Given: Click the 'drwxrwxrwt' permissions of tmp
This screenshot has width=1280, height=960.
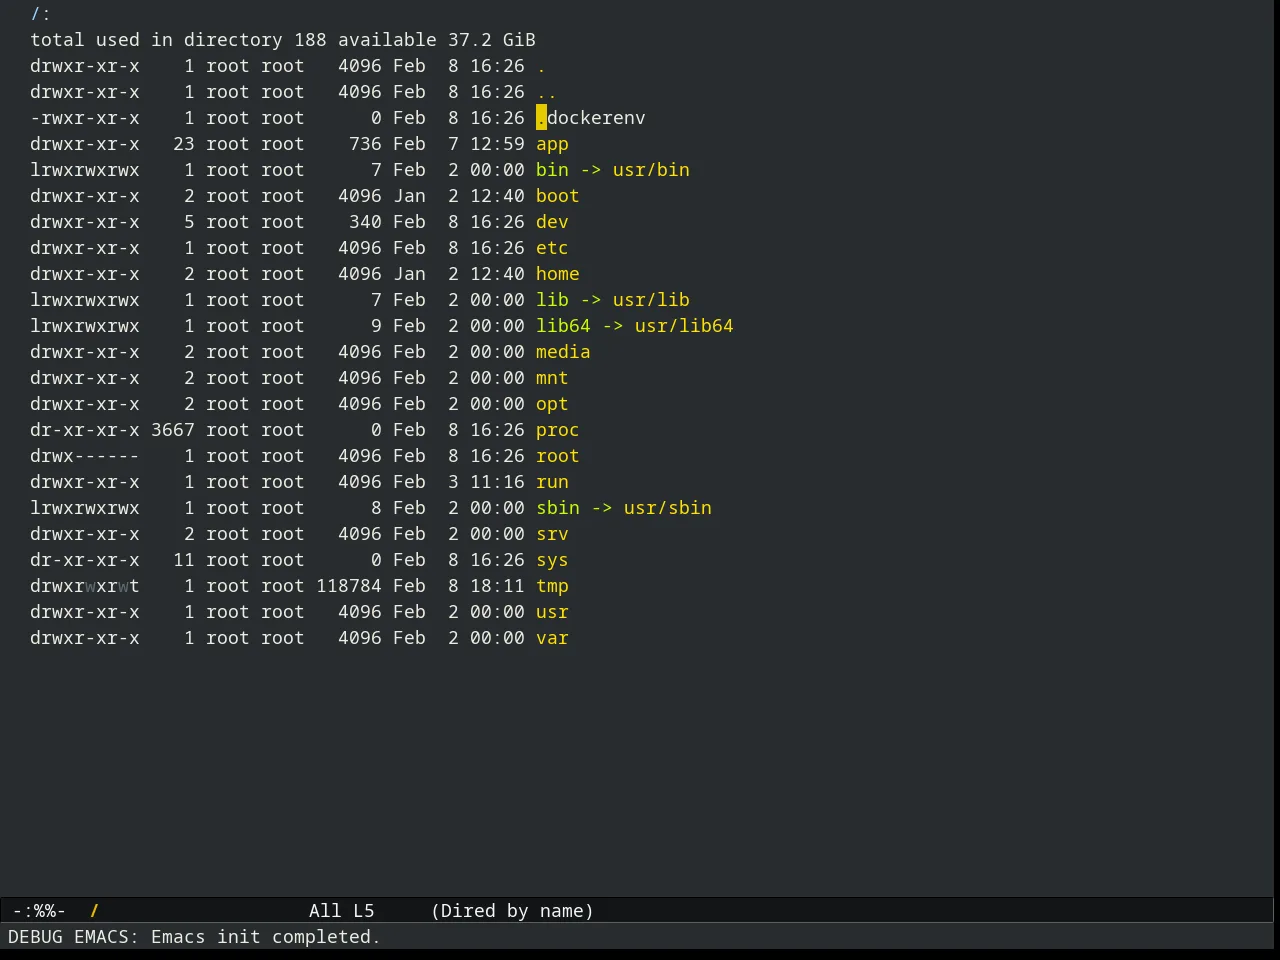Looking at the screenshot, I should pyautogui.click(x=85, y=586).
